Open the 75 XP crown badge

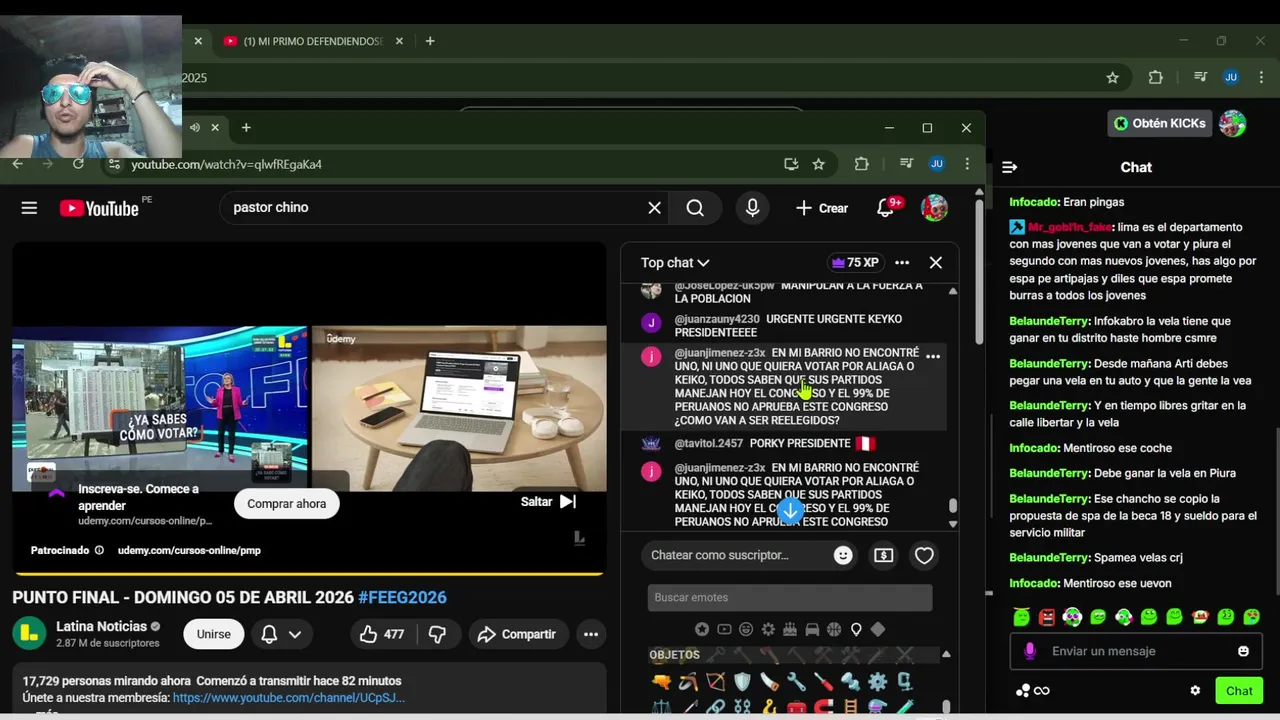point(855,262)
